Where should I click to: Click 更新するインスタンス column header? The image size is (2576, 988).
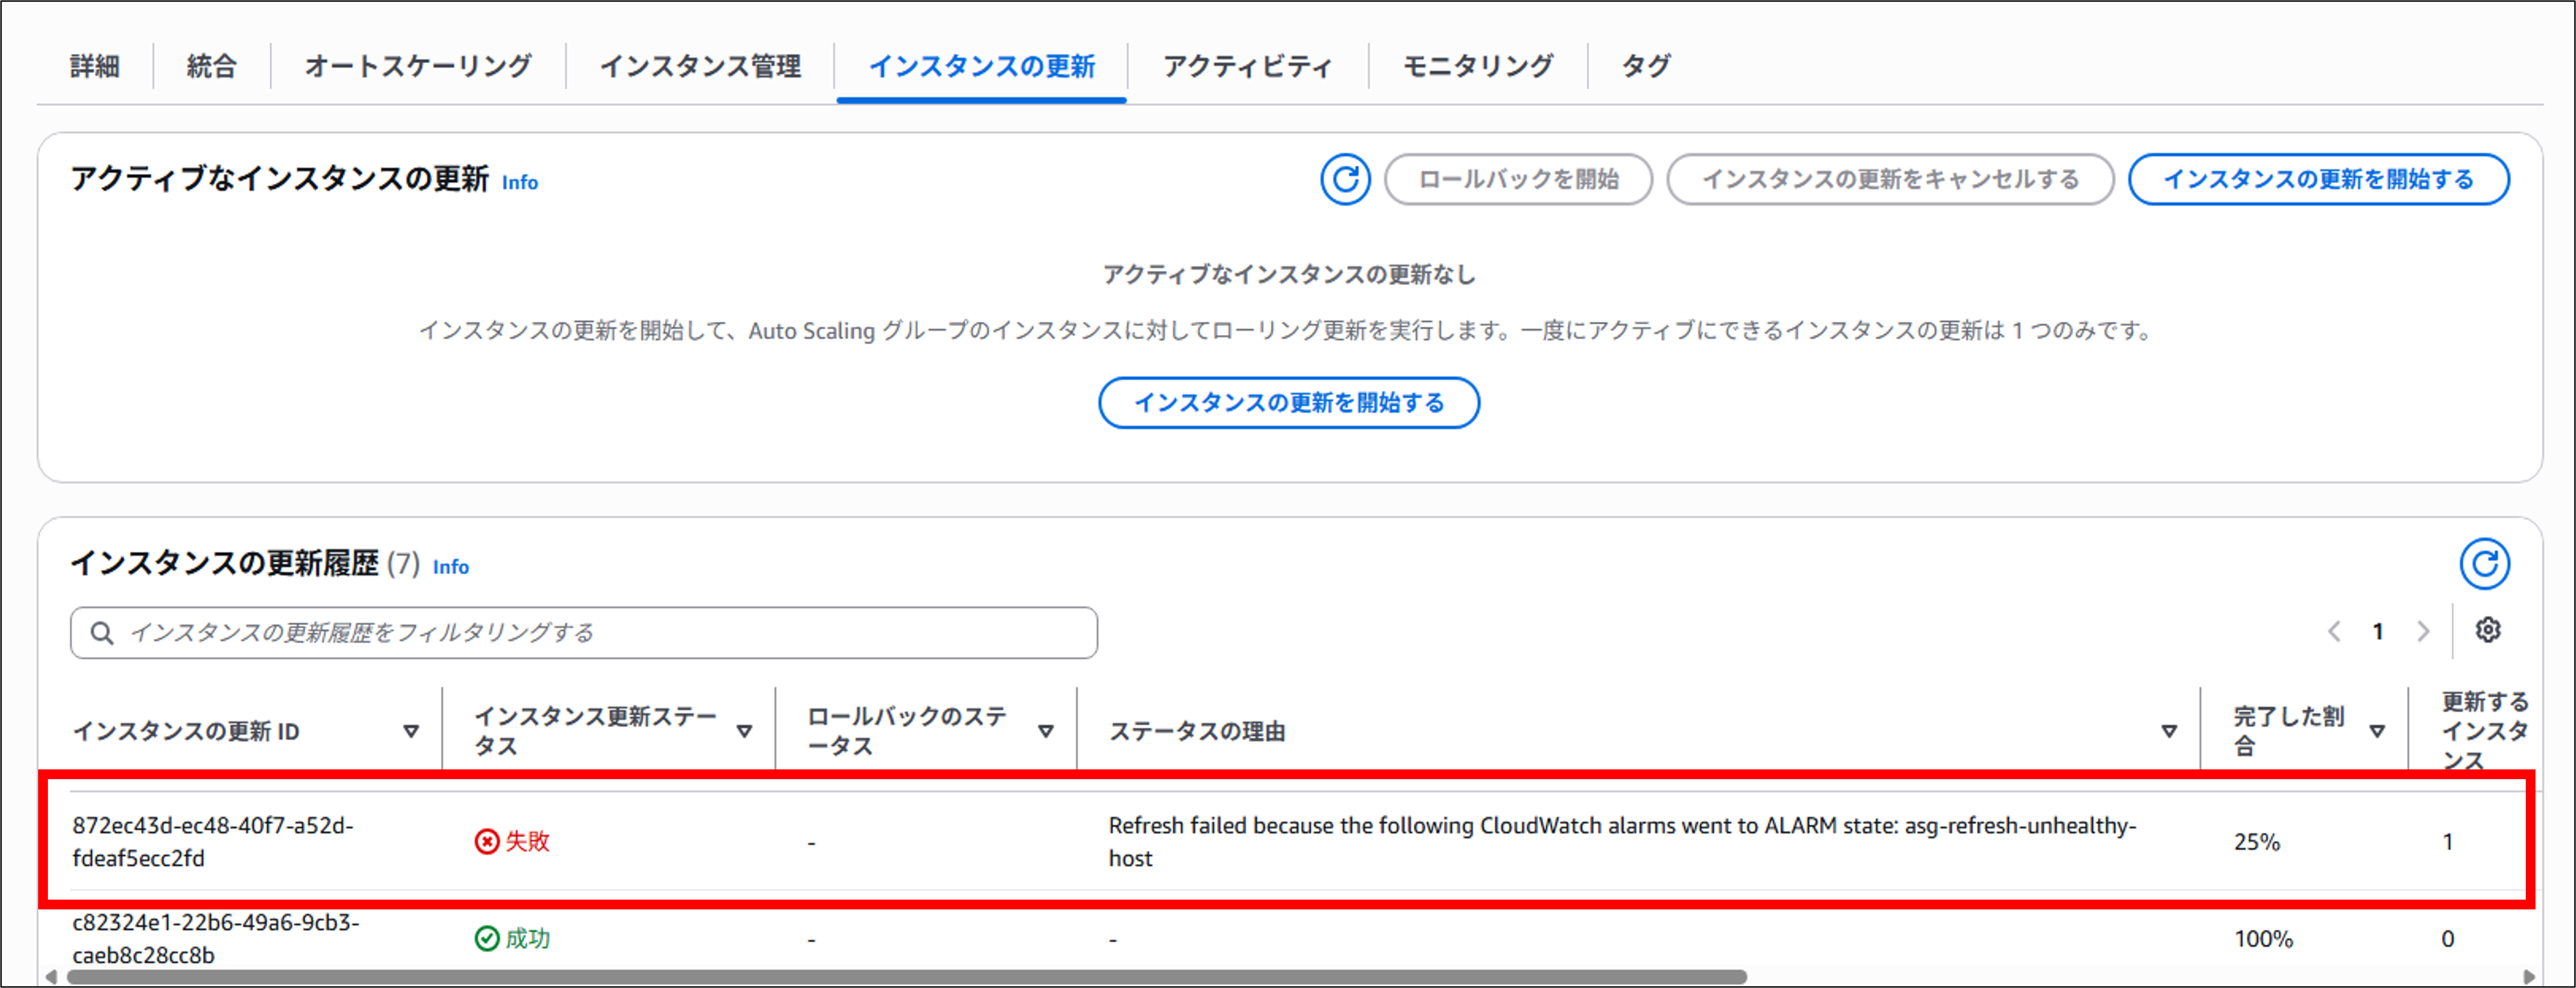click(2484, 731)
